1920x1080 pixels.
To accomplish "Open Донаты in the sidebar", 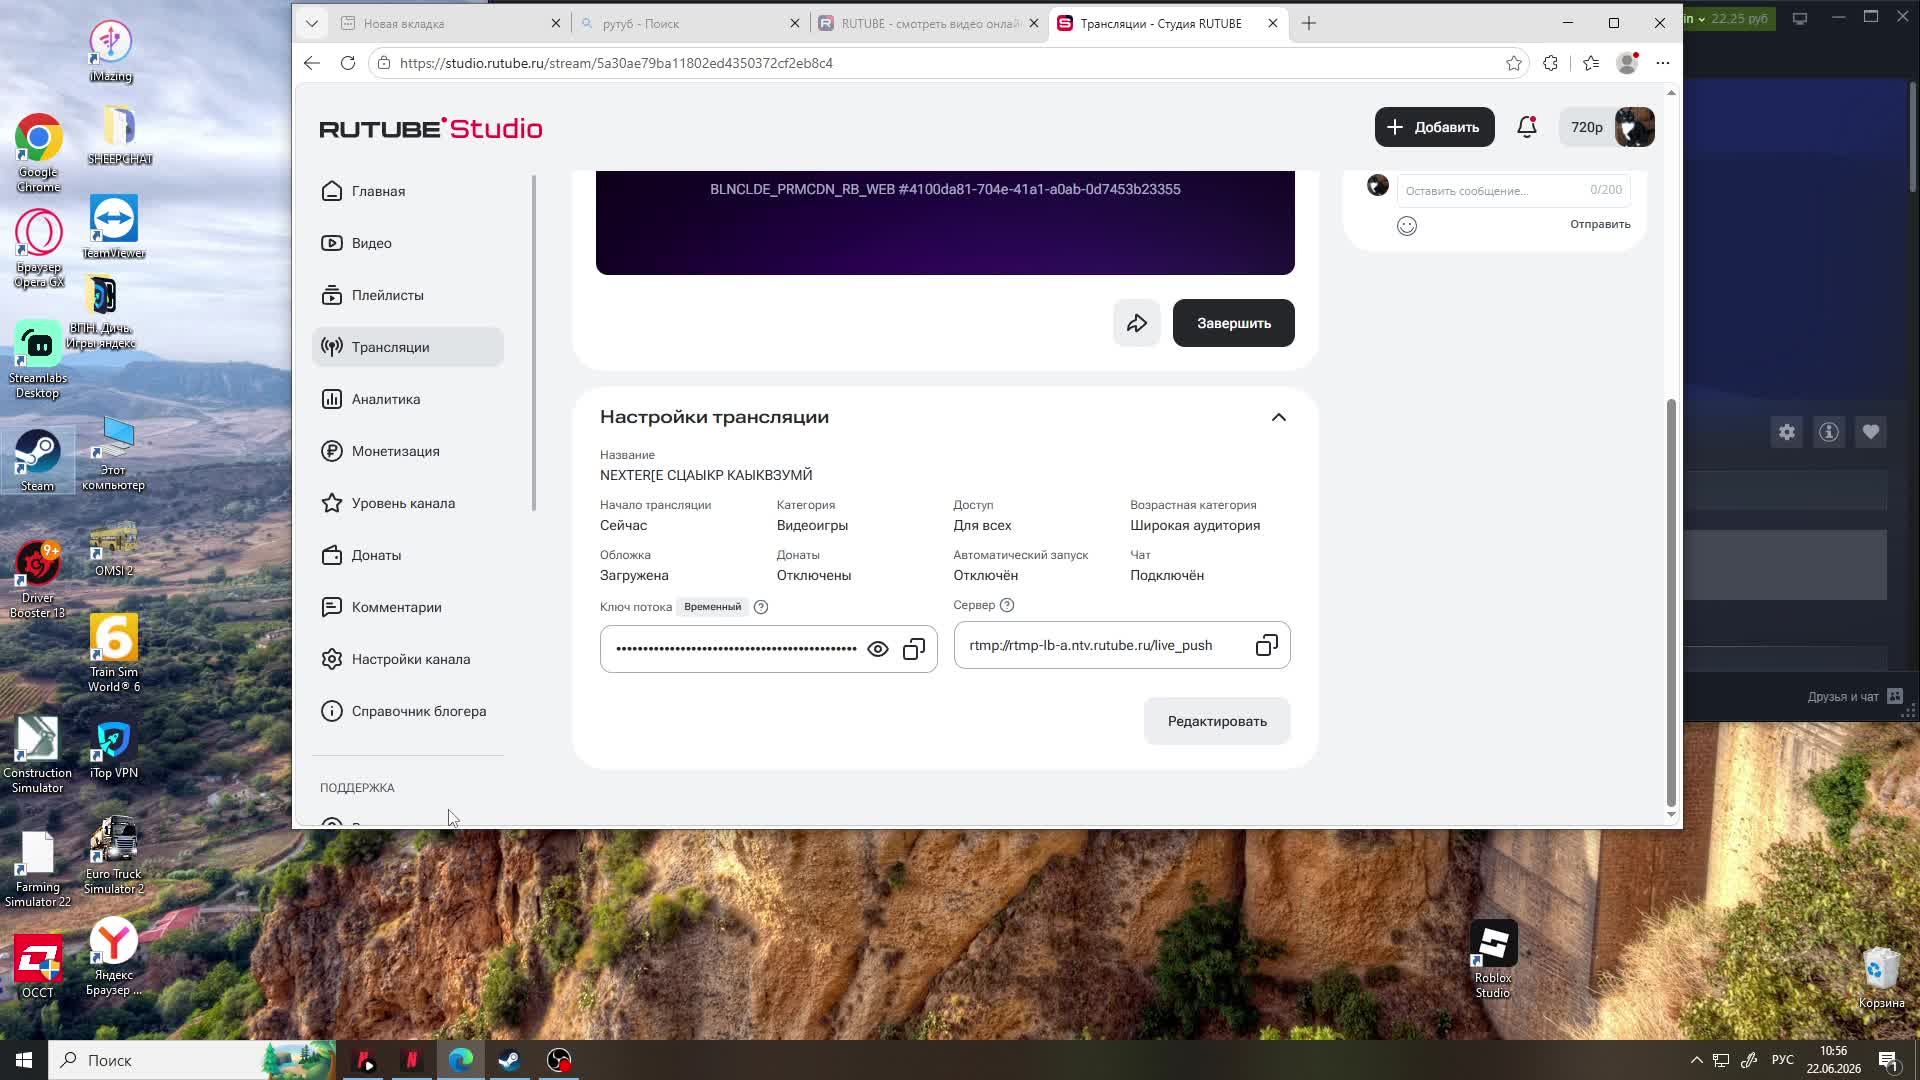I will pos(408,555).
